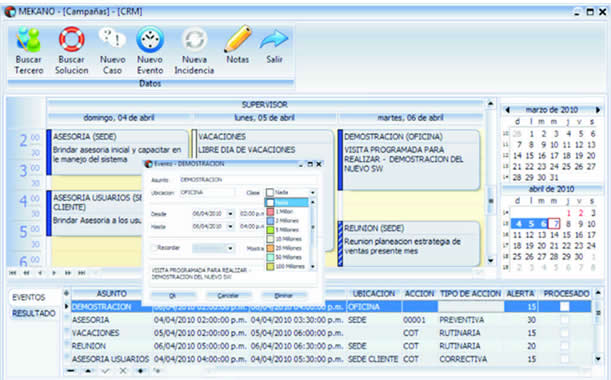
Task: Click the refresh dot icon below grid
Action: (x=140, y=371)
